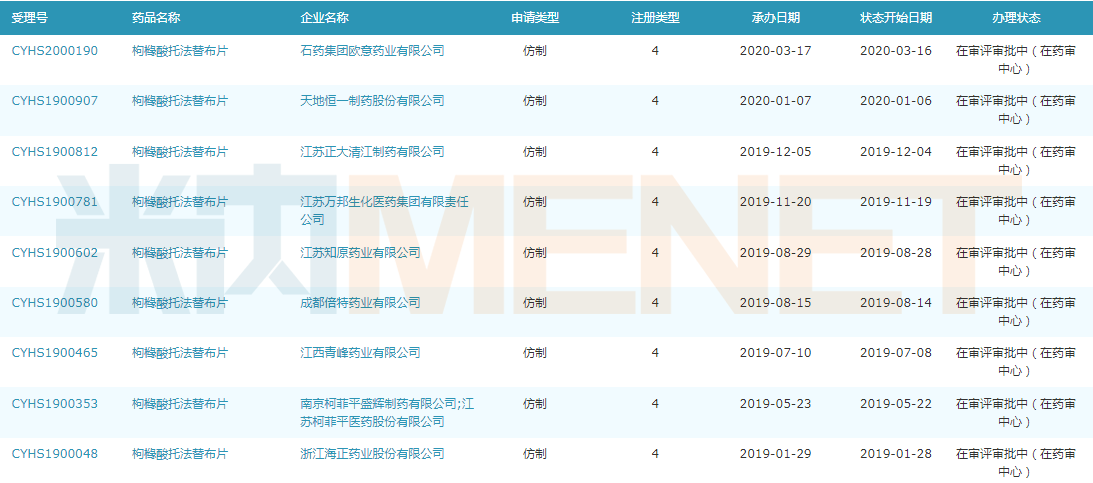
Task: Click drug name in CYHS1900465 row
Action: (x=180, y=353)
